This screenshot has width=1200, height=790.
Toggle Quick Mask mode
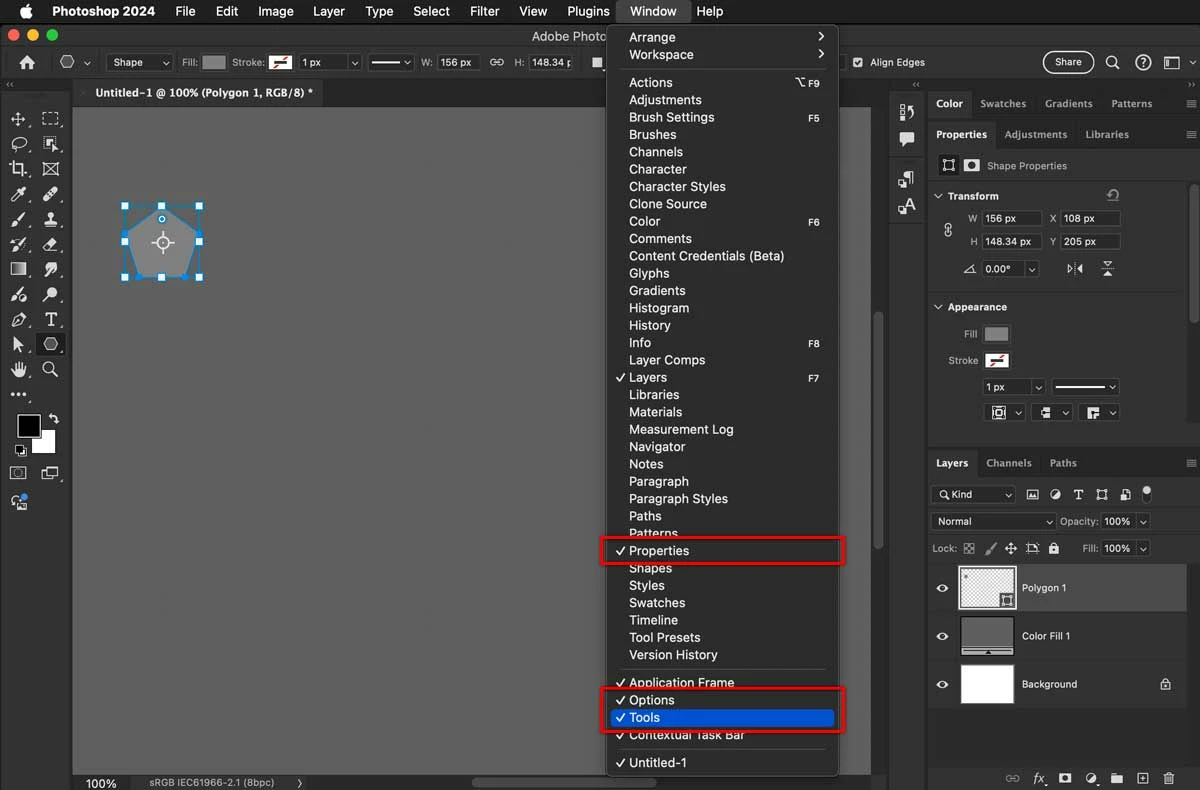18,473
